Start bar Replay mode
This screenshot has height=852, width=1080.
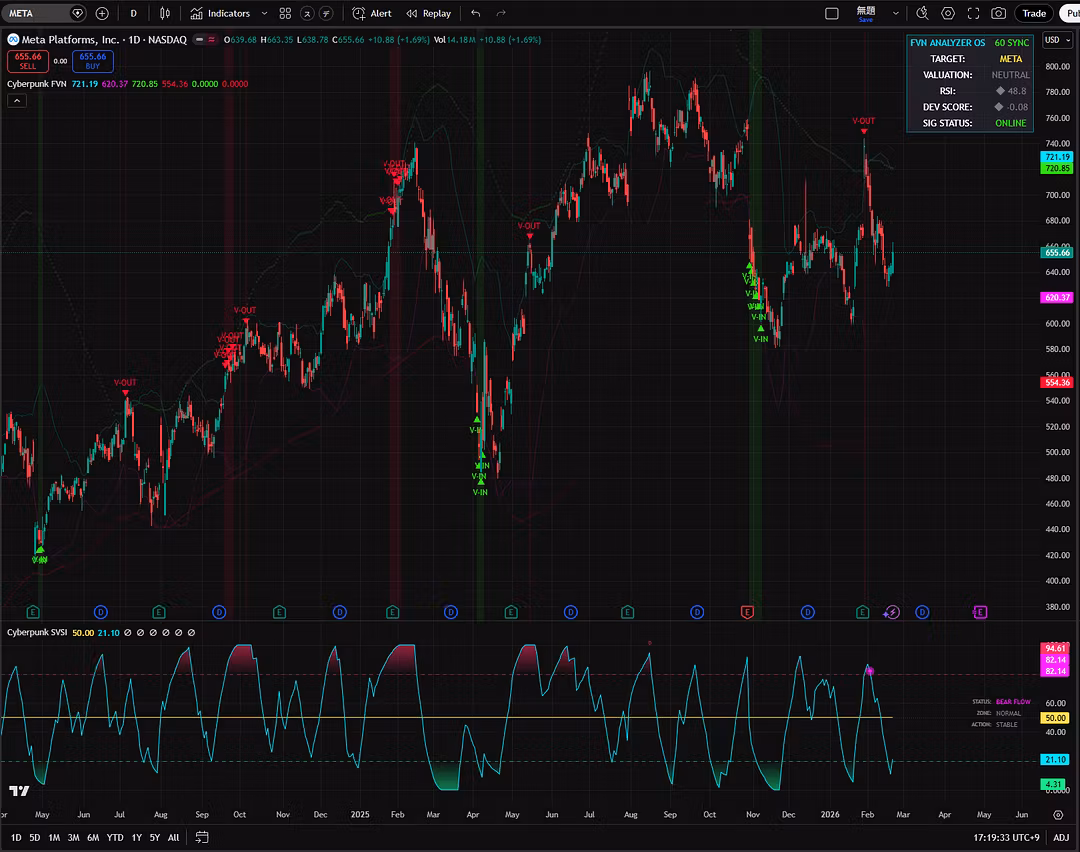click(428, 13)
